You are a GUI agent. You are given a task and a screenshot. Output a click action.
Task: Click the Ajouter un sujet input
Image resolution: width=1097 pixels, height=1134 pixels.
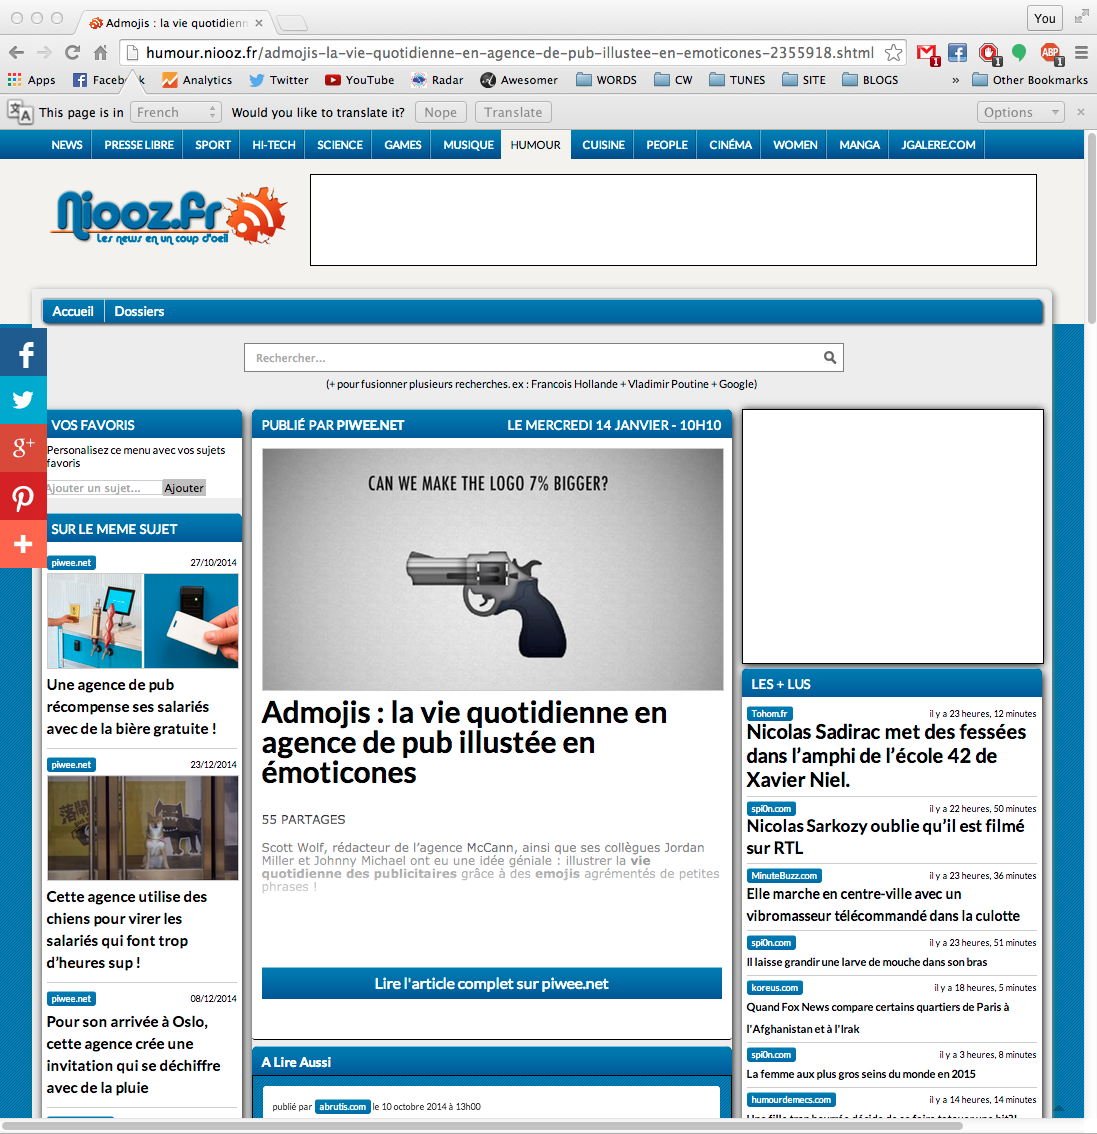click(104, 488)
